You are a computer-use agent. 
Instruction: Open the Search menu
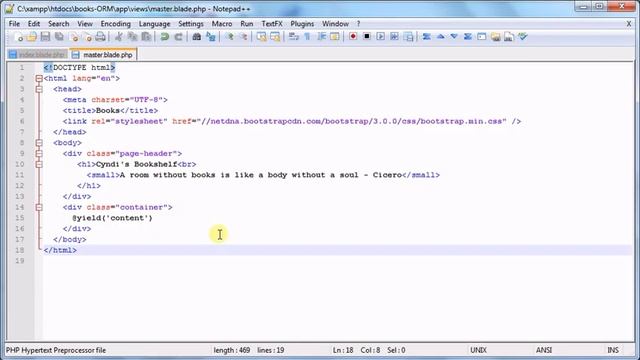pos(59,24)
